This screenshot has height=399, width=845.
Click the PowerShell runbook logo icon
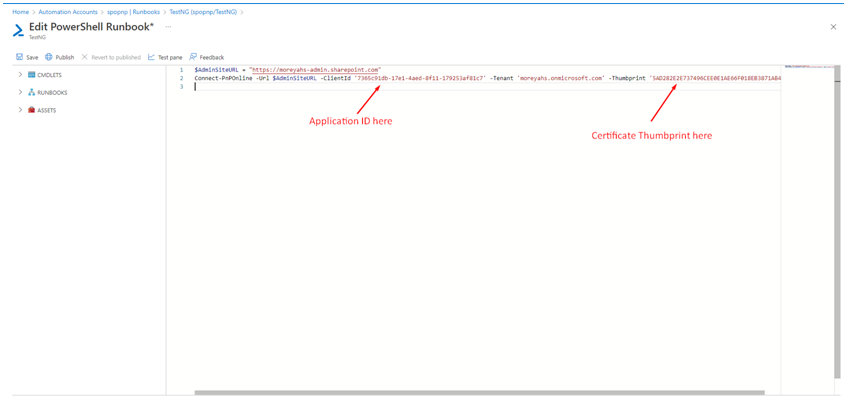18,31
